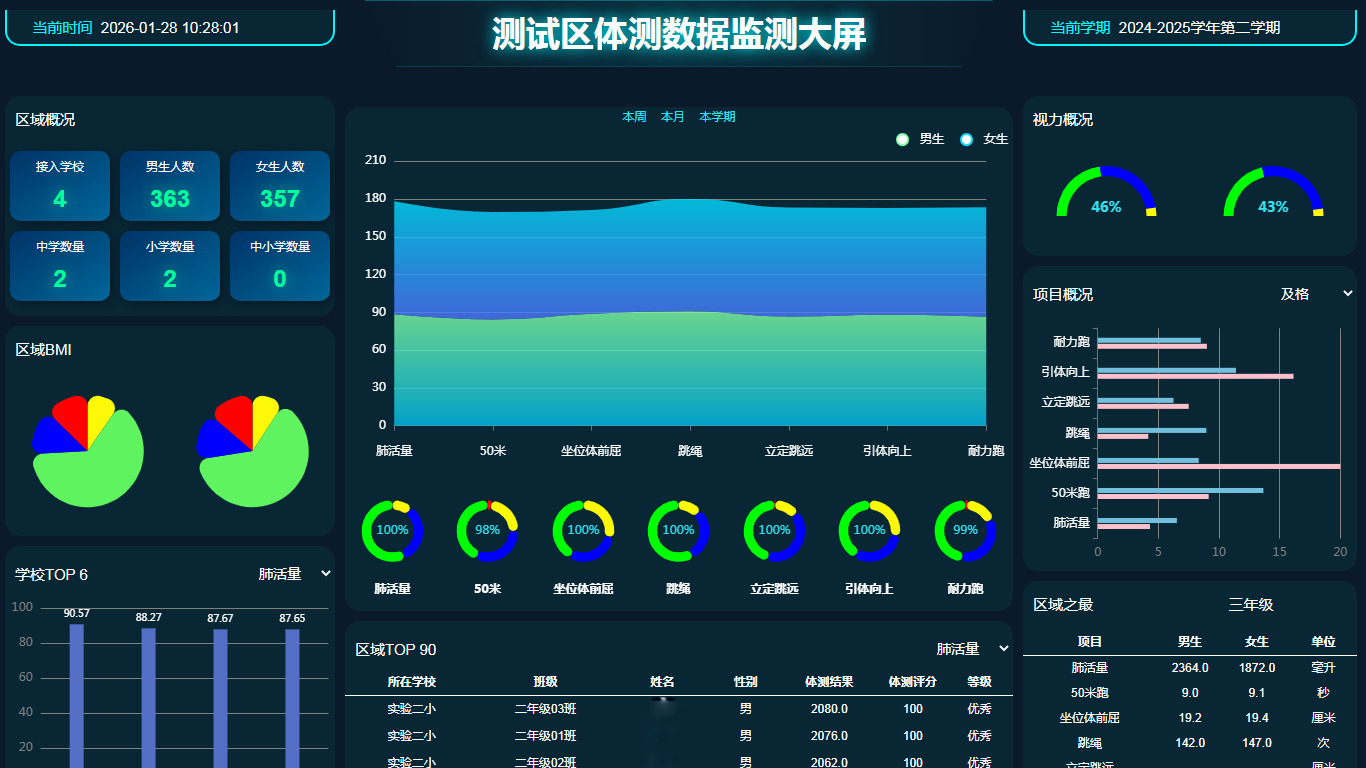Click the 肺活量 donut chart showing 100%
The image size is (1366, 768).
click(392, 531)
